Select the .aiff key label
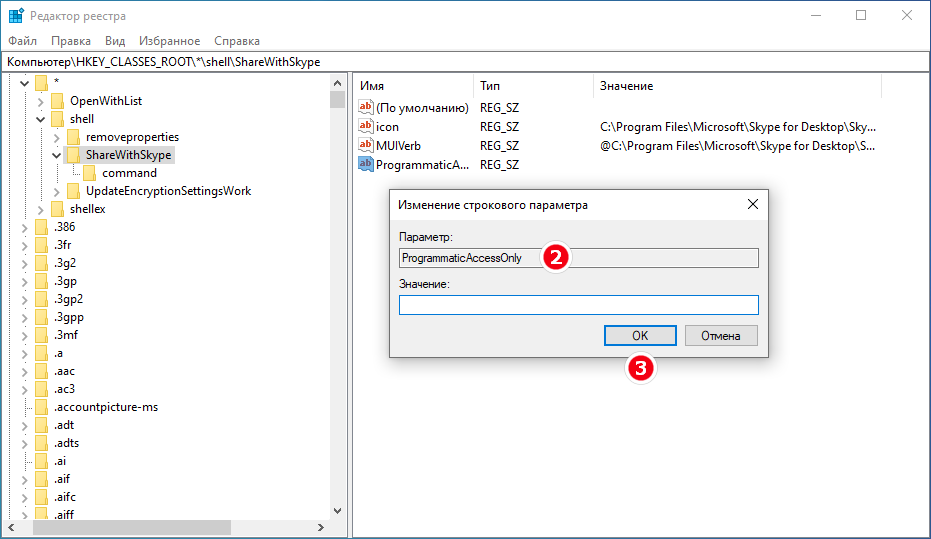Viewport: 931px width, 539px height. (64, 515)
